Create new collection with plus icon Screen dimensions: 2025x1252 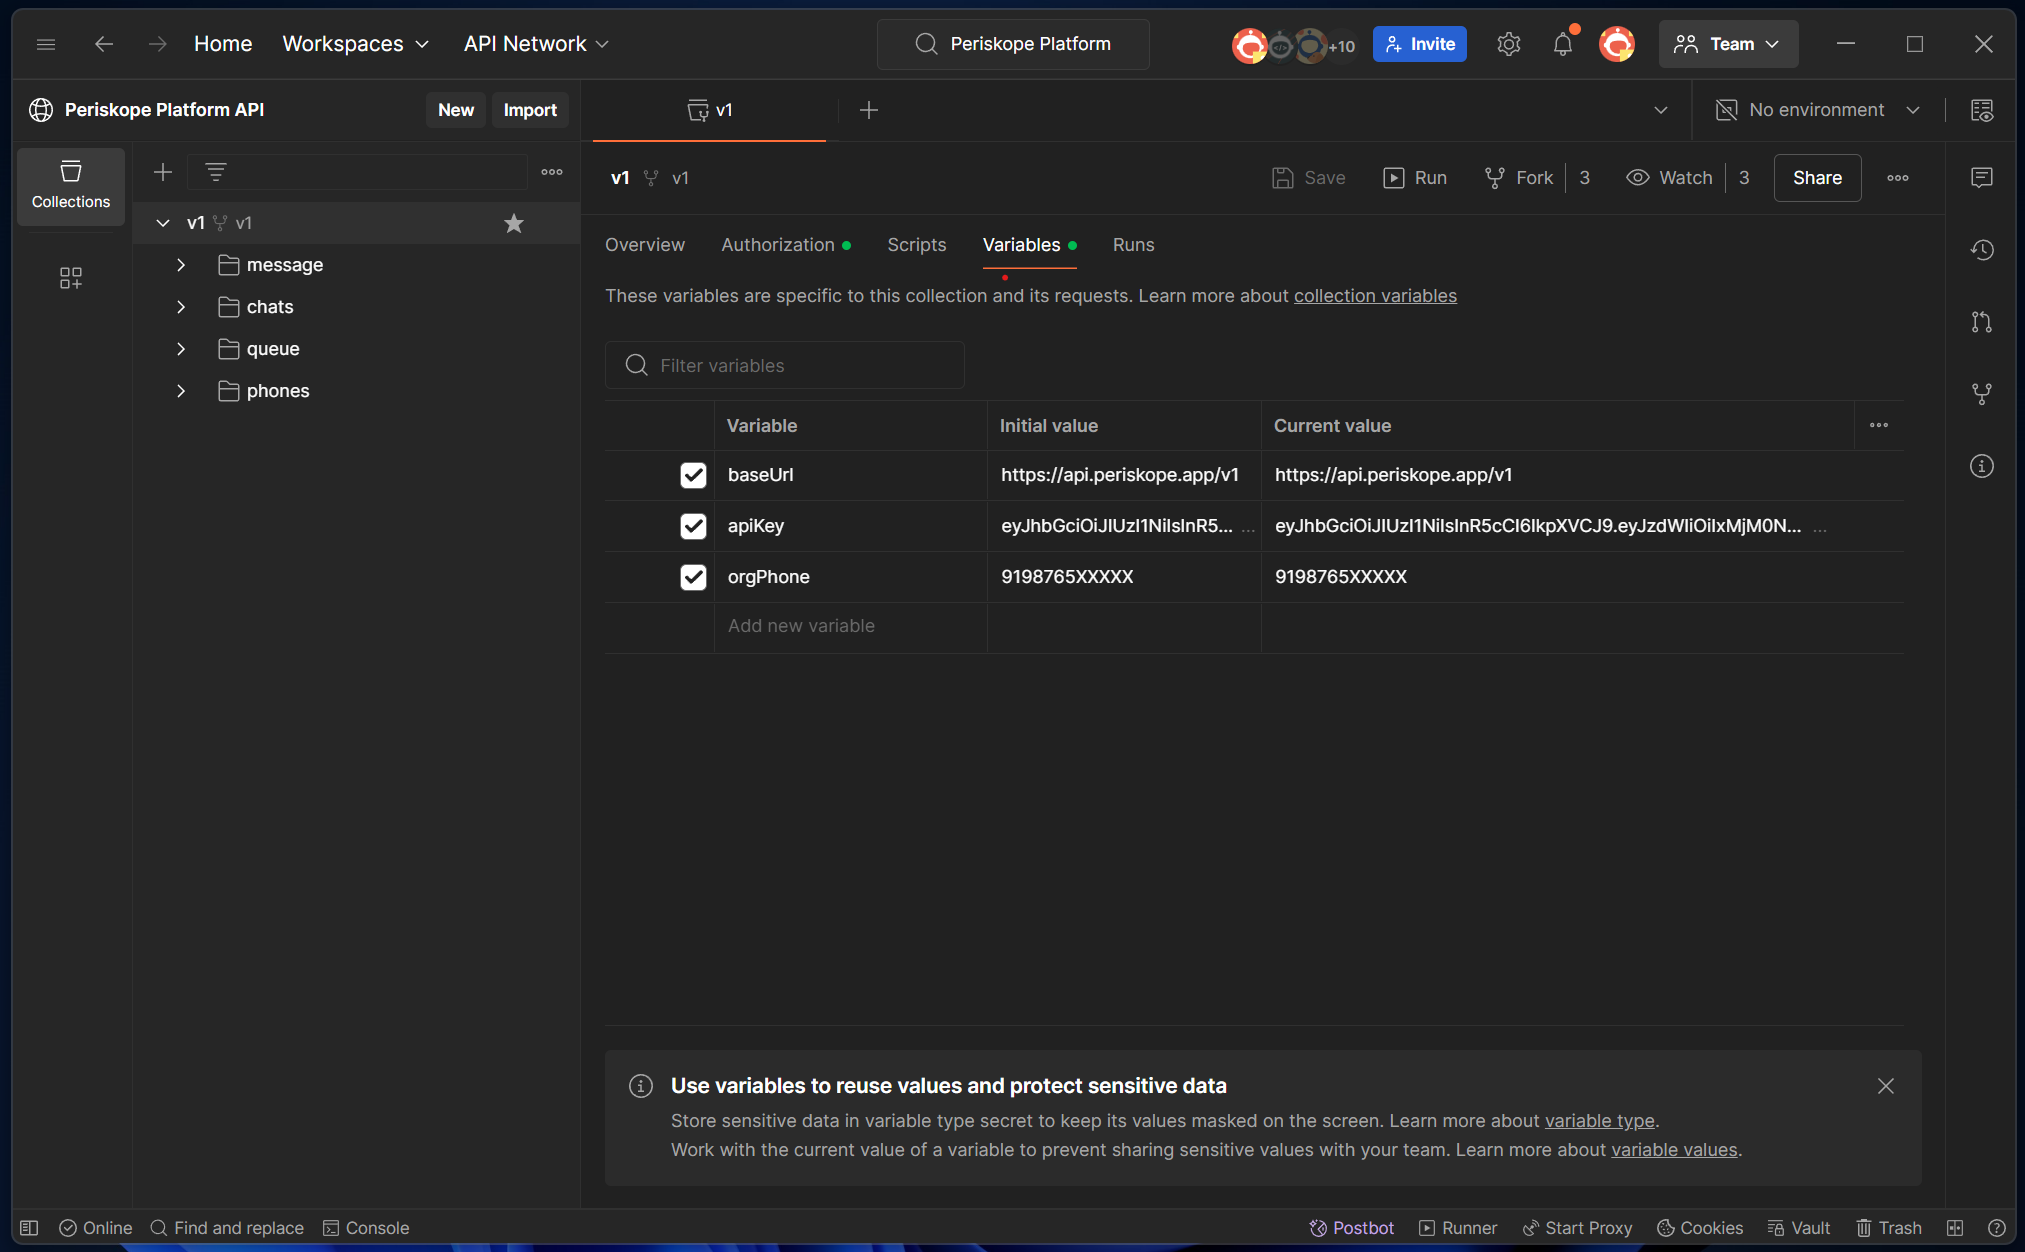point(163,172)
